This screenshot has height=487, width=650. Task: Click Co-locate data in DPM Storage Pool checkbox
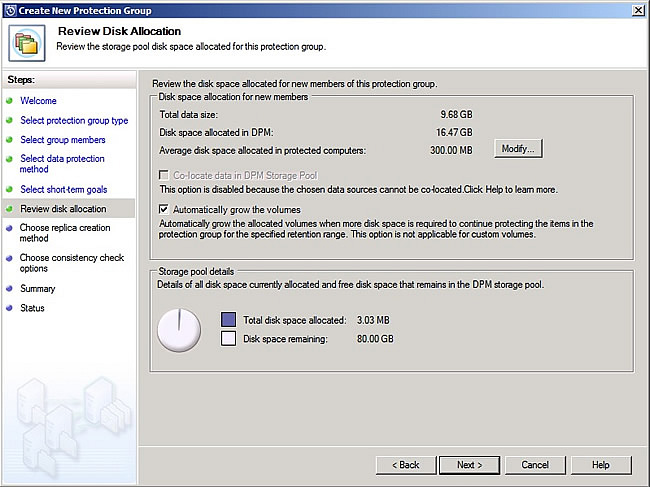(x=165, y=175)
